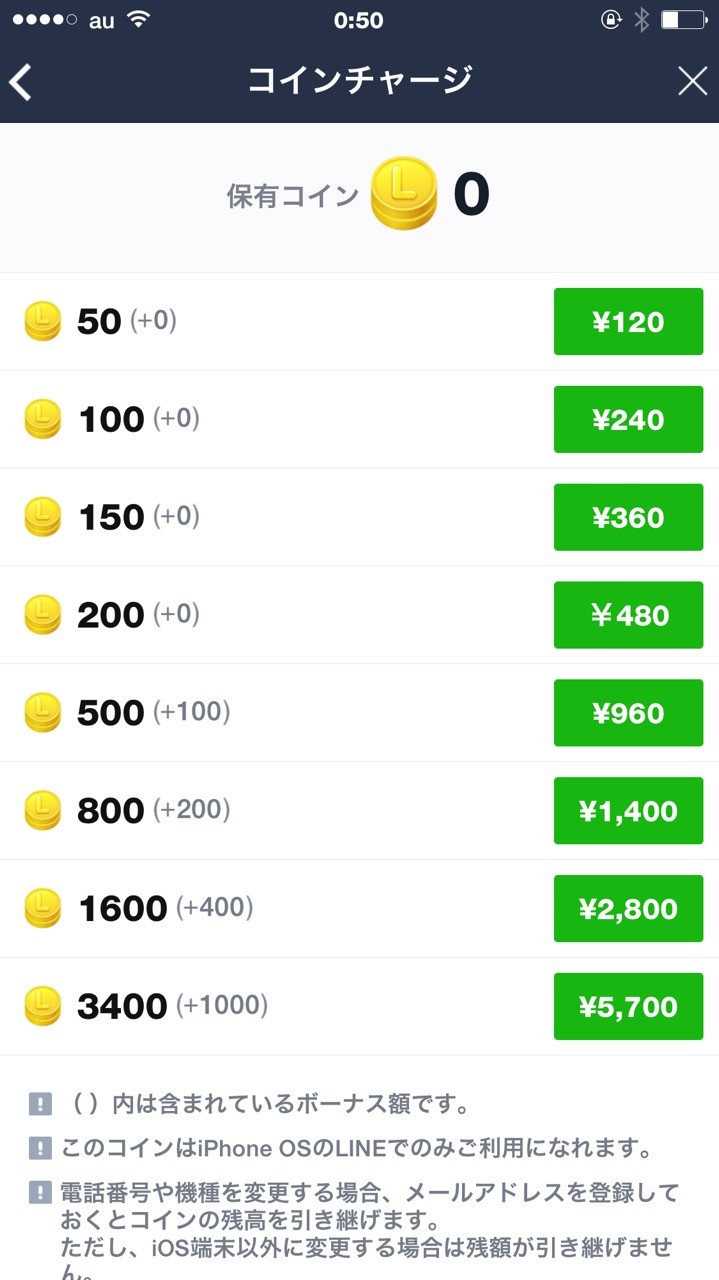
Task: Tap the battery indicator icon
Action: pyautogui.click(x=684, y=20)
